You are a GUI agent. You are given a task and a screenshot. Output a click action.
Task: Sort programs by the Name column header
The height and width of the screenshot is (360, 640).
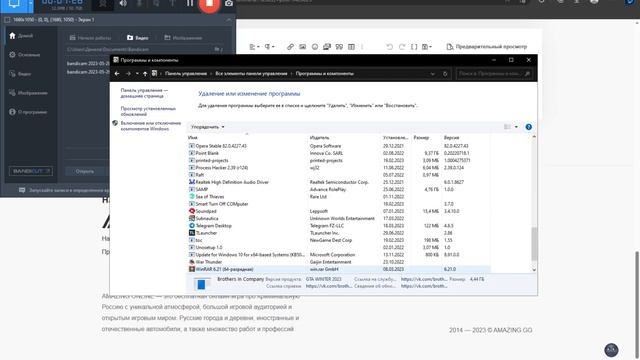tap(247, 138)
